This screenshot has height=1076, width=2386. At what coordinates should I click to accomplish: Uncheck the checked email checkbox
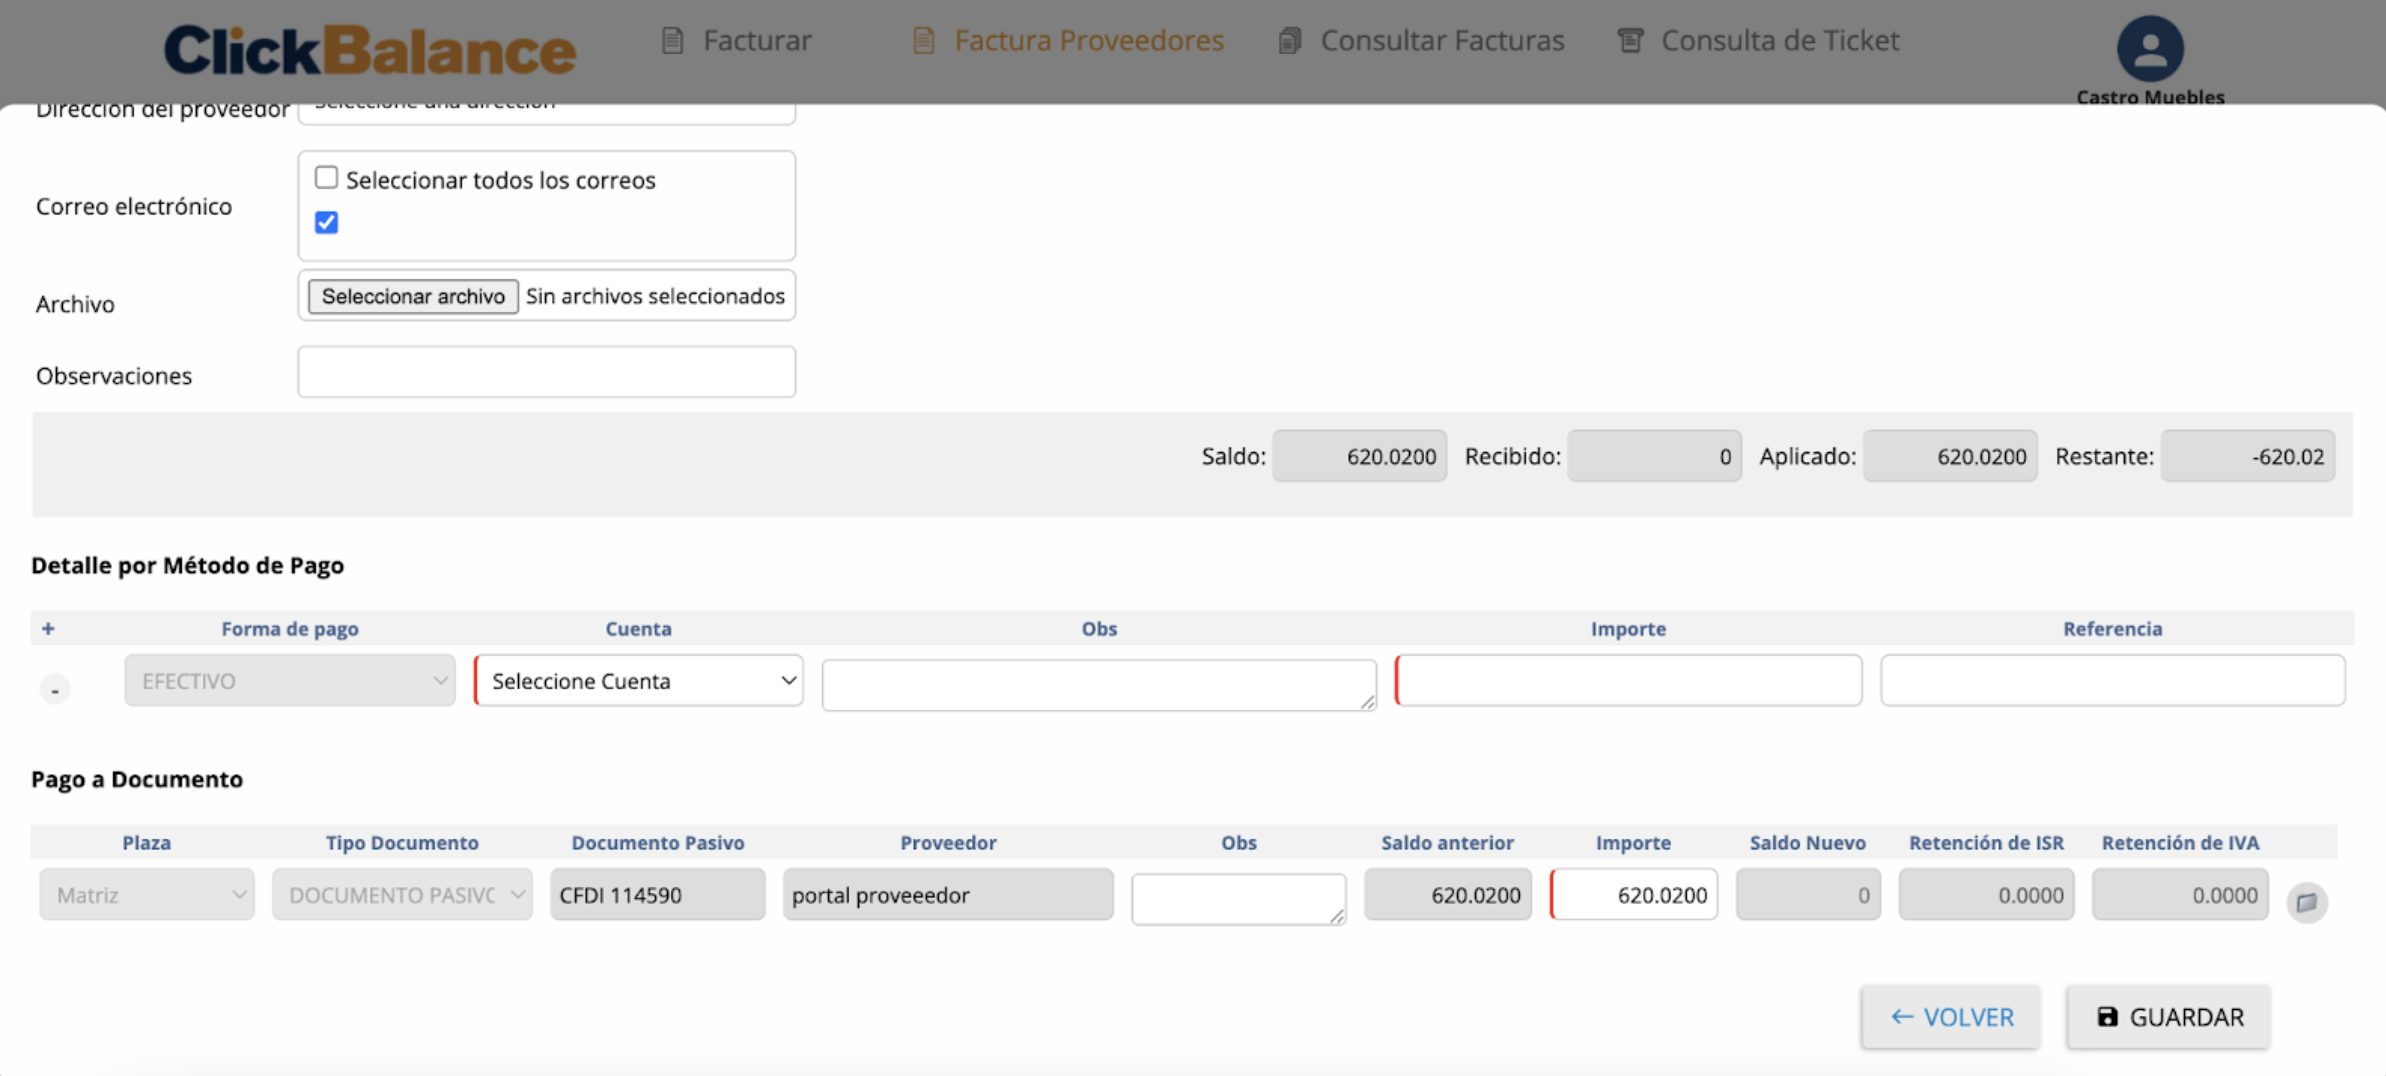pos(326,222)
